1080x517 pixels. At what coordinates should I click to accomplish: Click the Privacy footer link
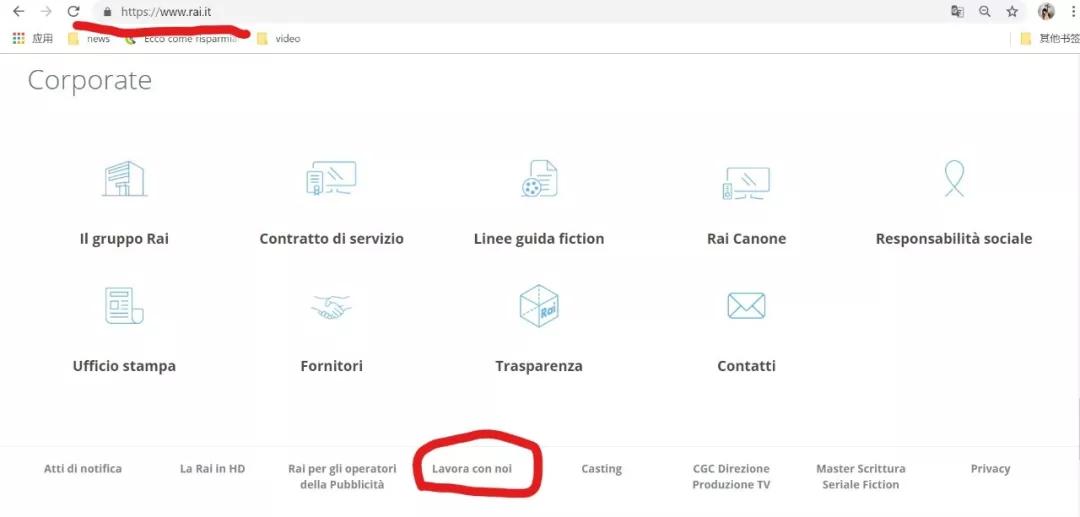(990, 469)
